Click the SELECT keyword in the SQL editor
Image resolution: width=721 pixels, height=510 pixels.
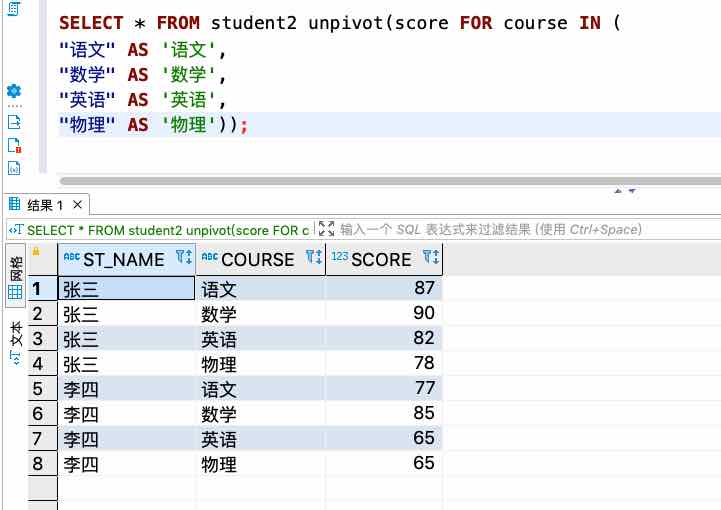point(91,23)
